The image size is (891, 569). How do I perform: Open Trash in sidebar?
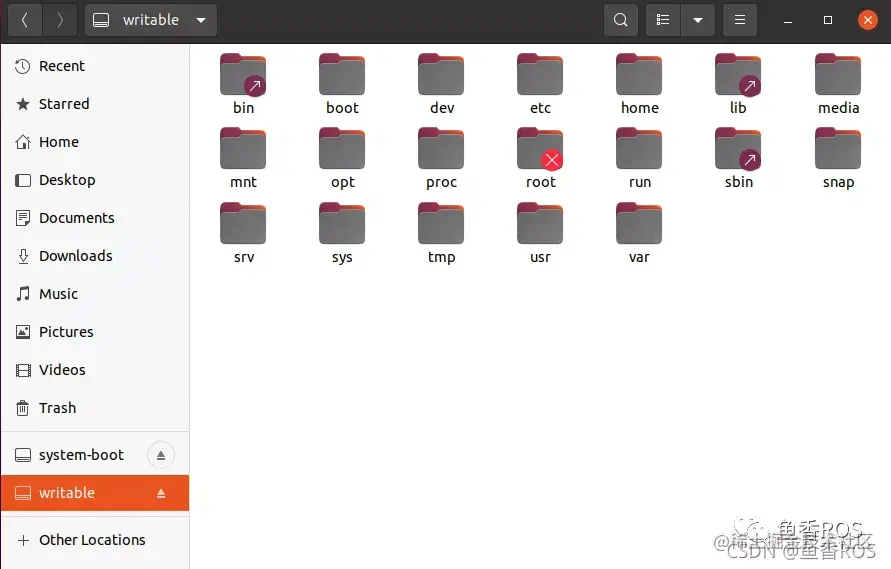(x=95, y=408)
